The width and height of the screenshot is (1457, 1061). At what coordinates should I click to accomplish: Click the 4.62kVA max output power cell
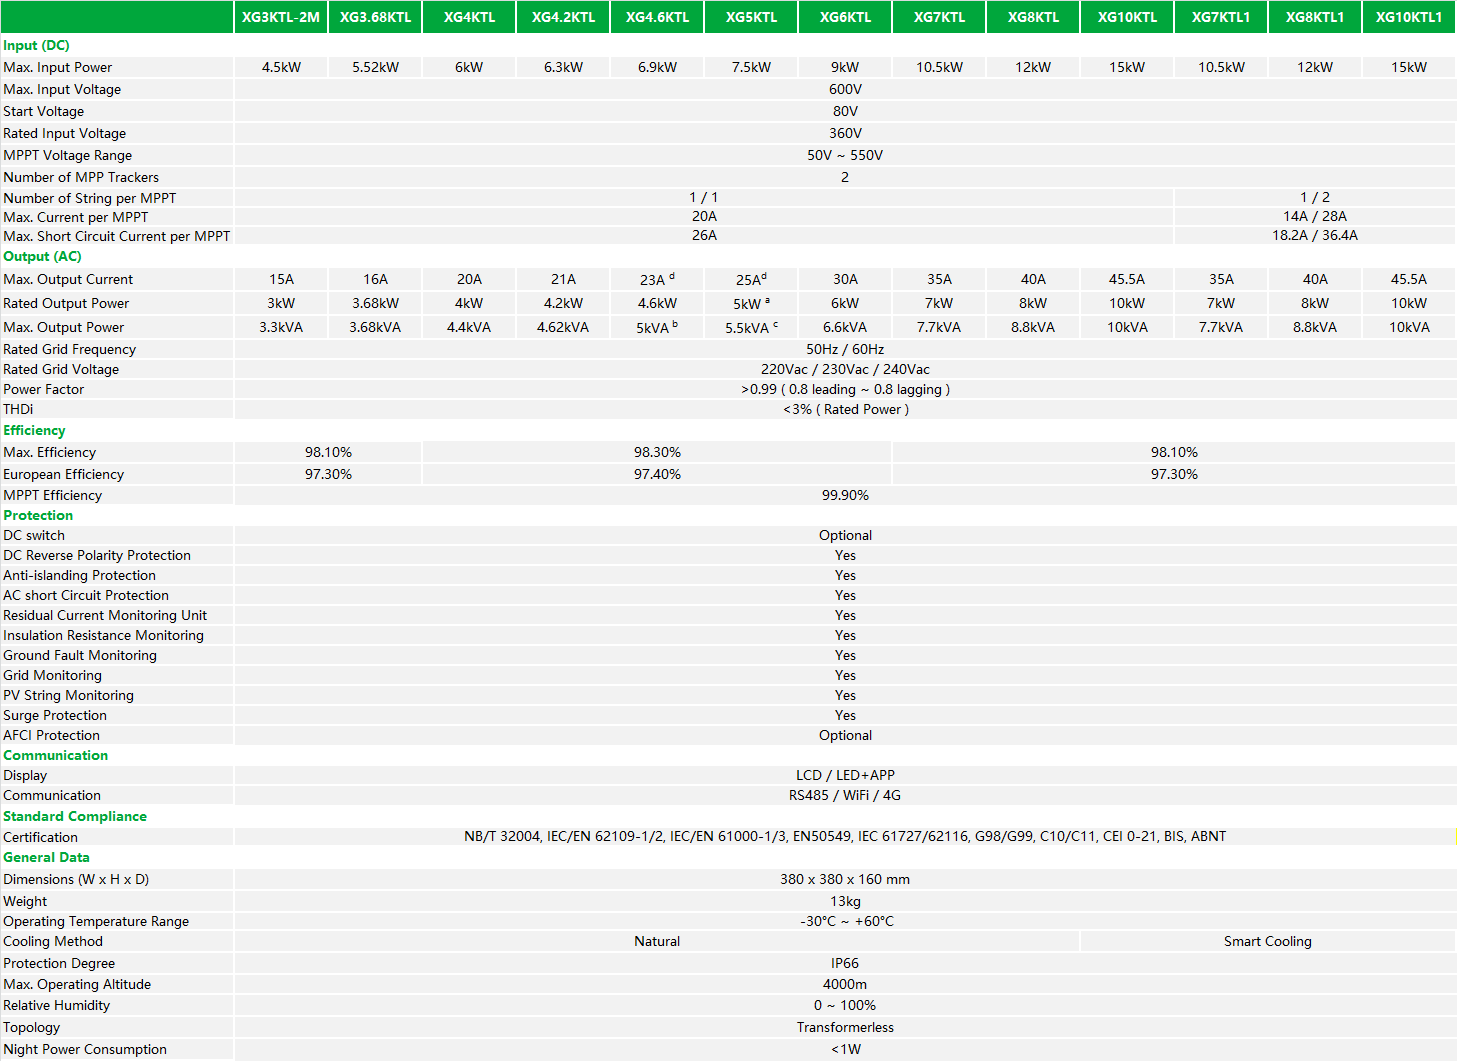[x=563, y=327]
